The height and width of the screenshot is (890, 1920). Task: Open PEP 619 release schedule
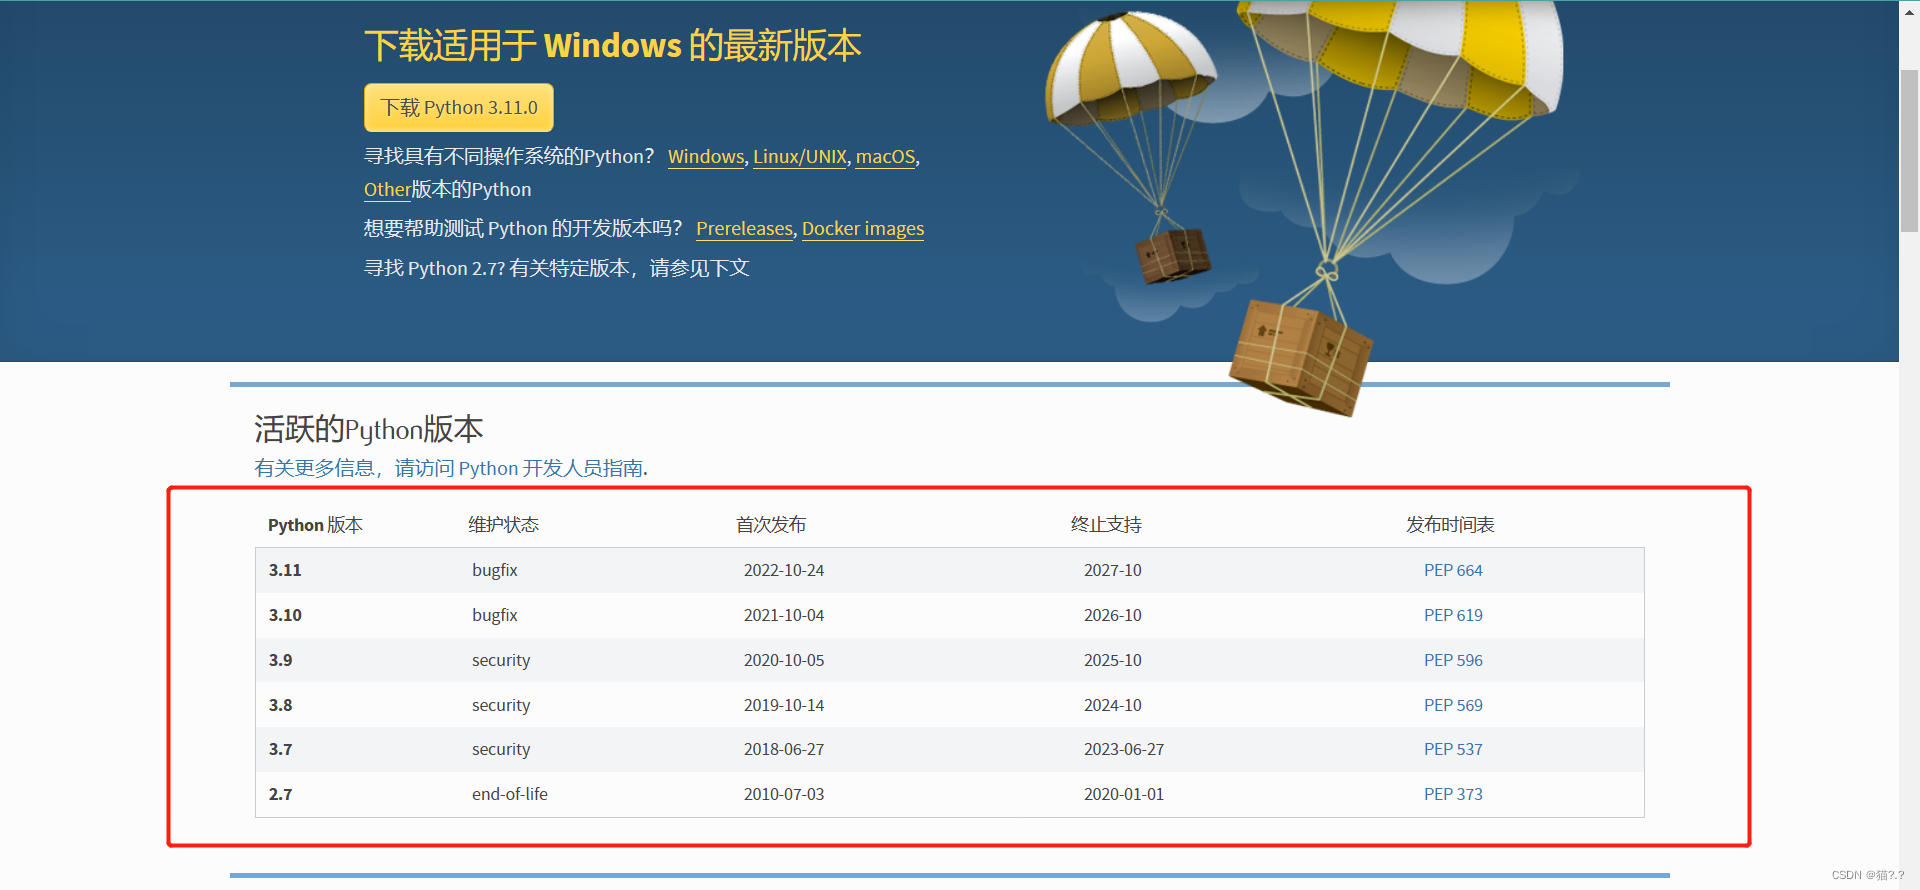click(x=1453, y=615)
